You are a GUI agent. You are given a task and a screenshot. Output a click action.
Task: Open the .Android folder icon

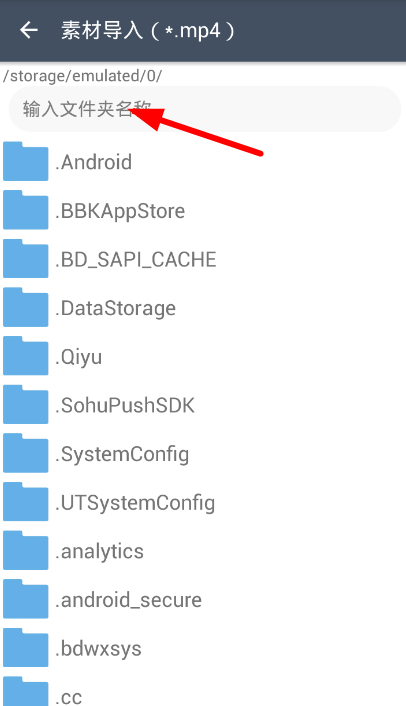click(x=26, y=162)
